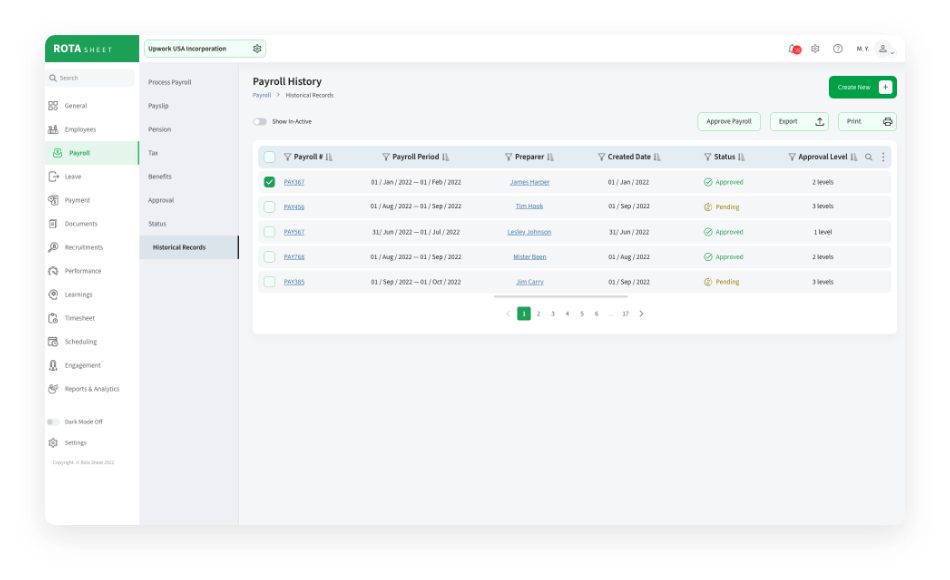
Task: Click the Recruitments sidebar icon
Action: tap(53, 247)
